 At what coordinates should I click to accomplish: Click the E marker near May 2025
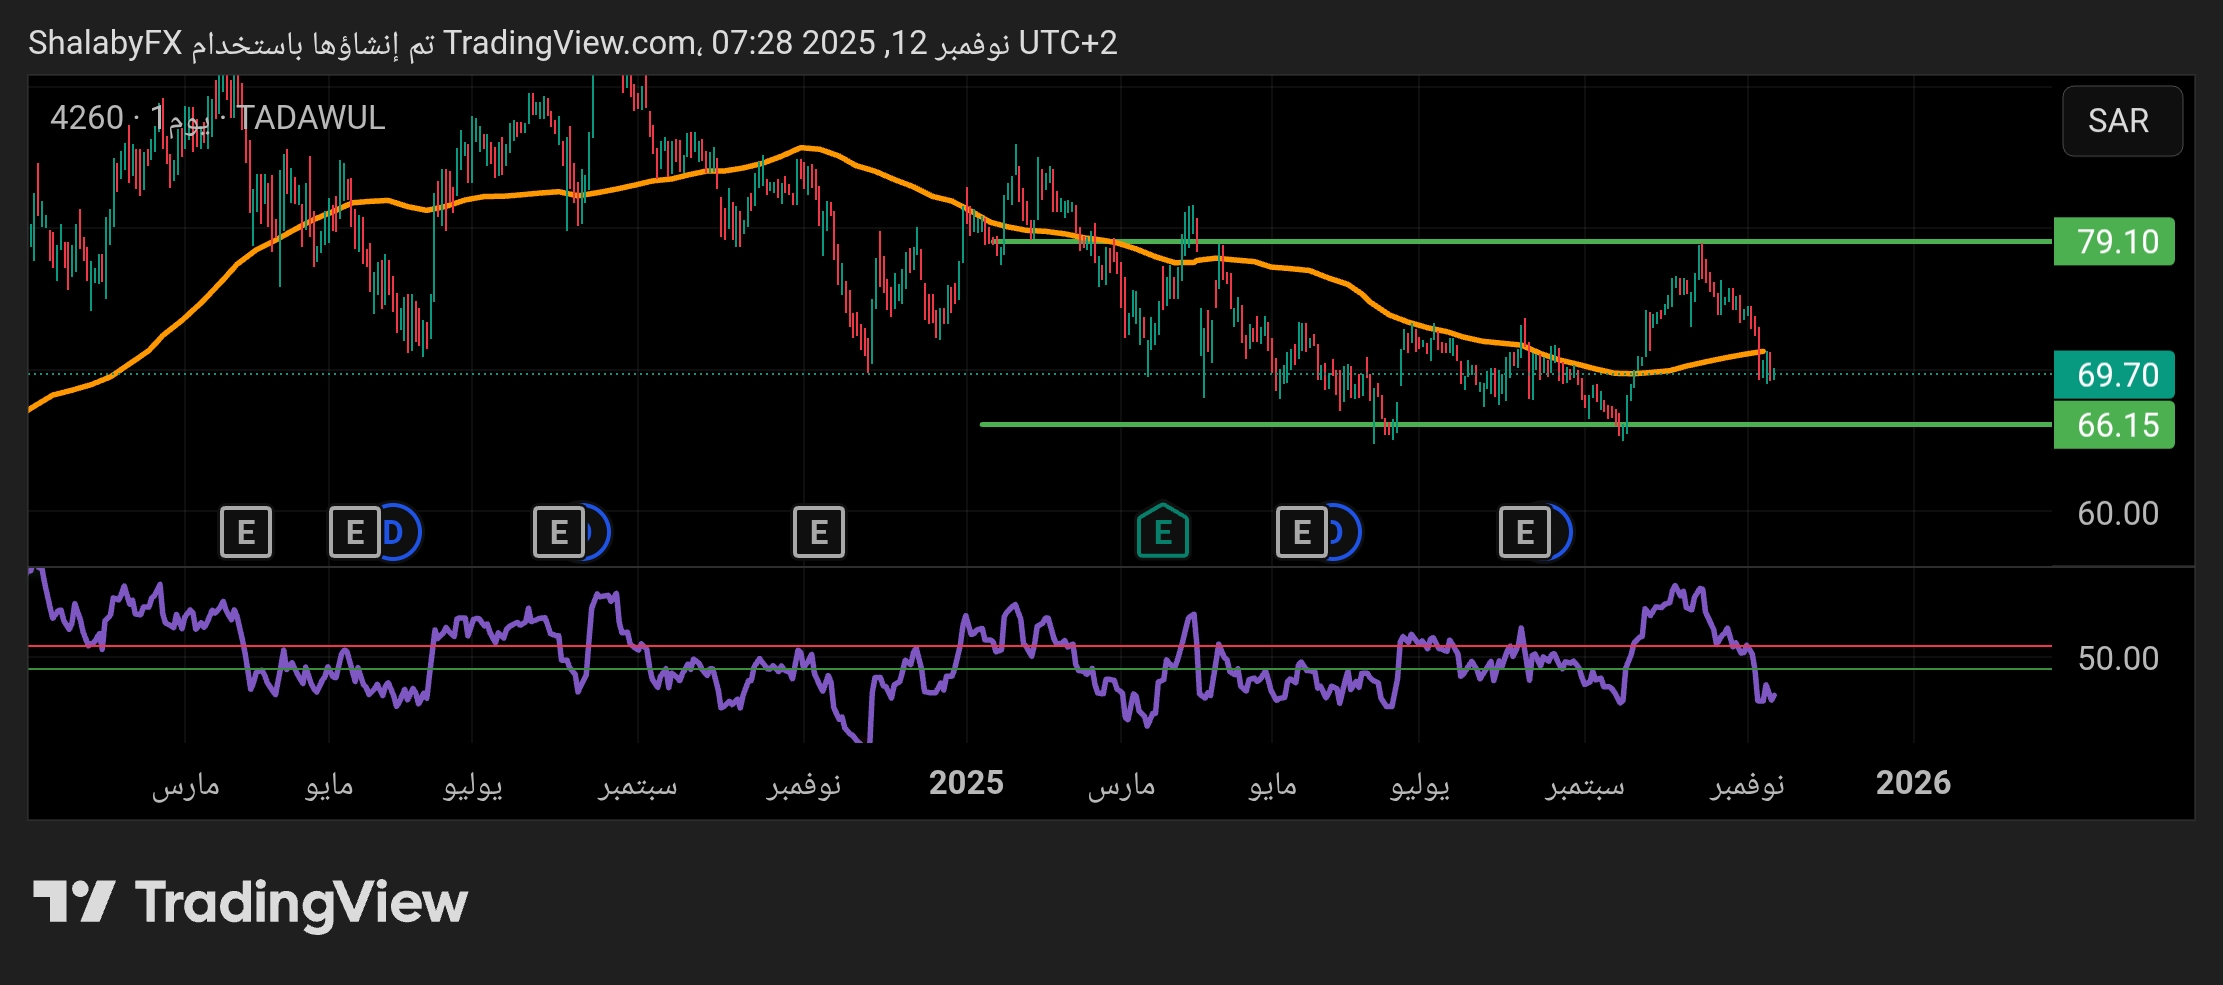pyautogui.click(x=1301, y=532)
